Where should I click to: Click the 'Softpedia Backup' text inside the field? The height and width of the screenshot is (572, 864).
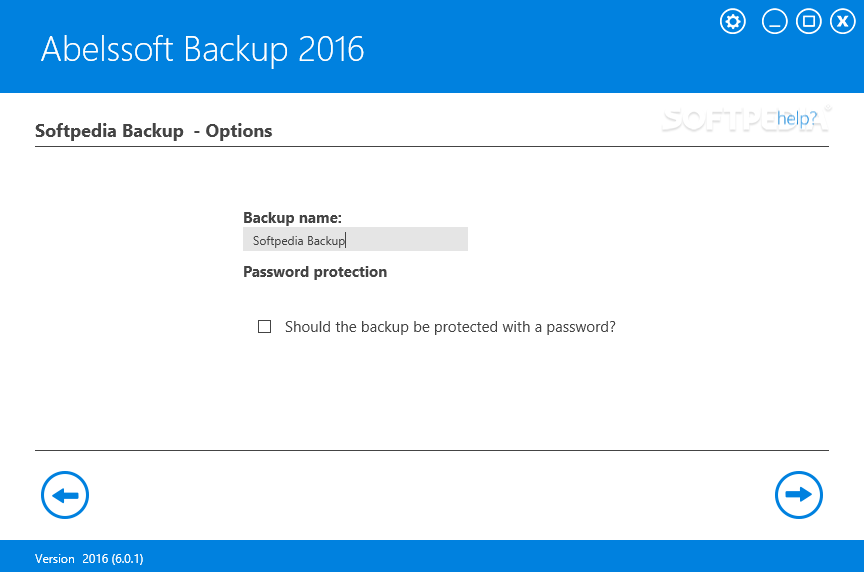[299, 241]
